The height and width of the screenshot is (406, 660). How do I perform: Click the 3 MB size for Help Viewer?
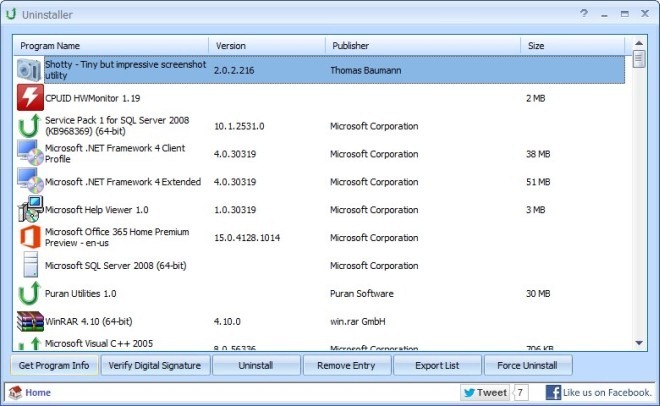[535, 210]
